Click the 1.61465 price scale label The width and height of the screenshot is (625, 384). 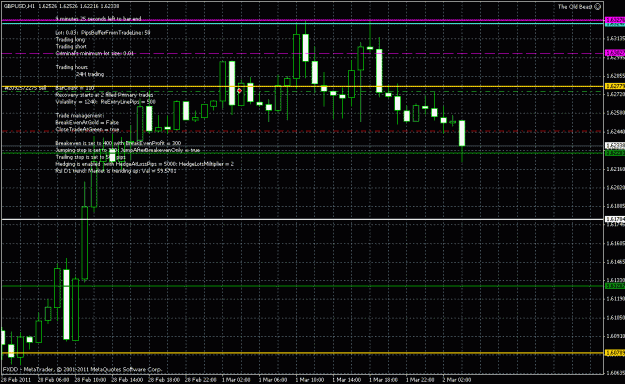tap(615, 262)
